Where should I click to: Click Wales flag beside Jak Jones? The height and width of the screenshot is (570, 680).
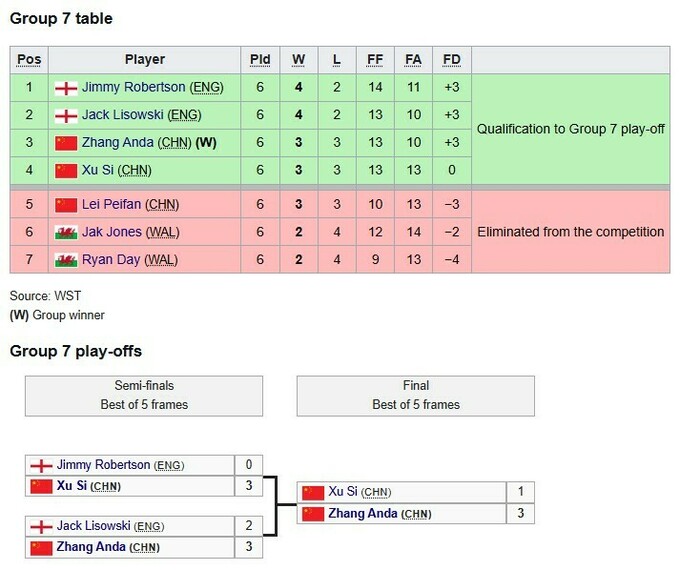pyautogui.click(x=66, y=232)
